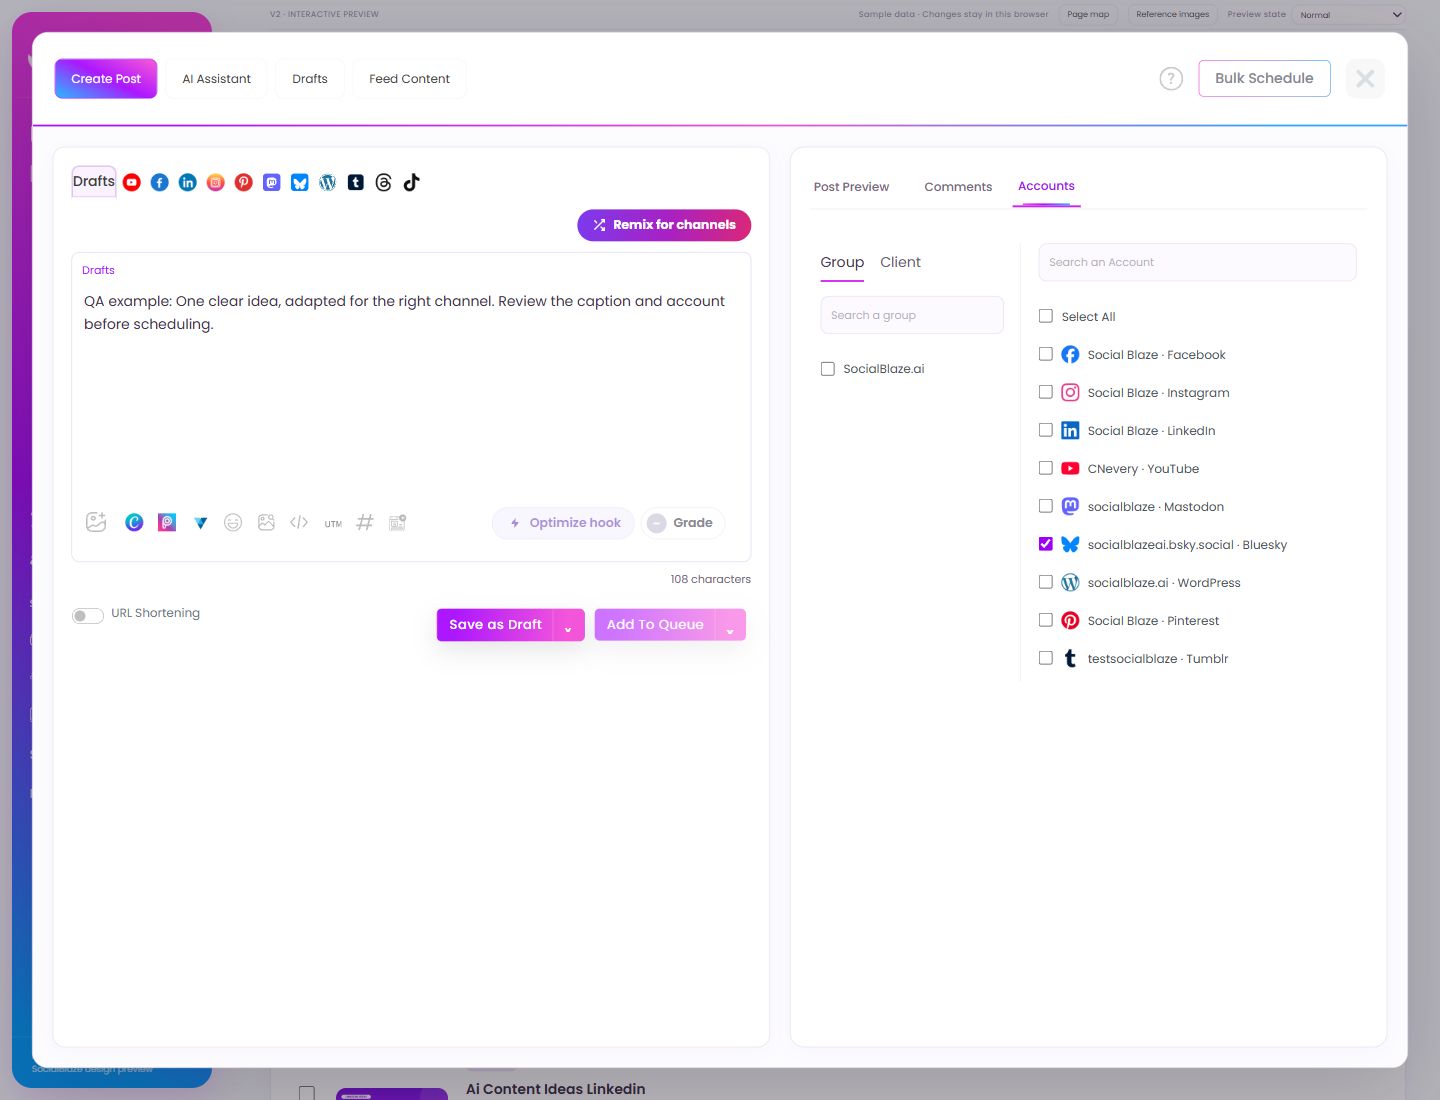Open the help question mark icon

1171,79
